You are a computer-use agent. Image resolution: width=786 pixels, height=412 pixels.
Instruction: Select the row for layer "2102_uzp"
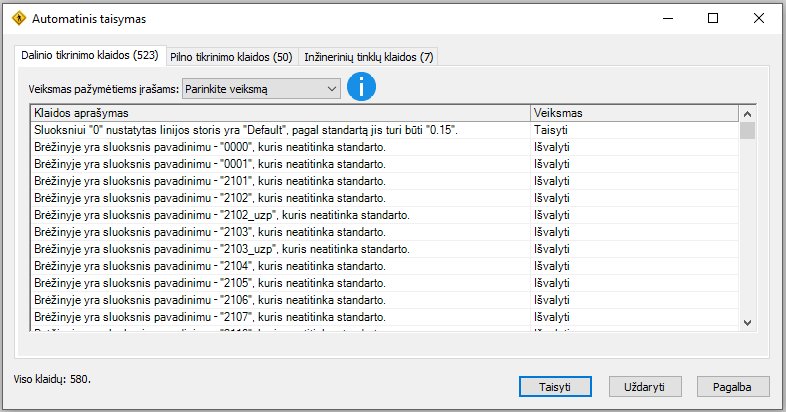(x=384, y=215)
